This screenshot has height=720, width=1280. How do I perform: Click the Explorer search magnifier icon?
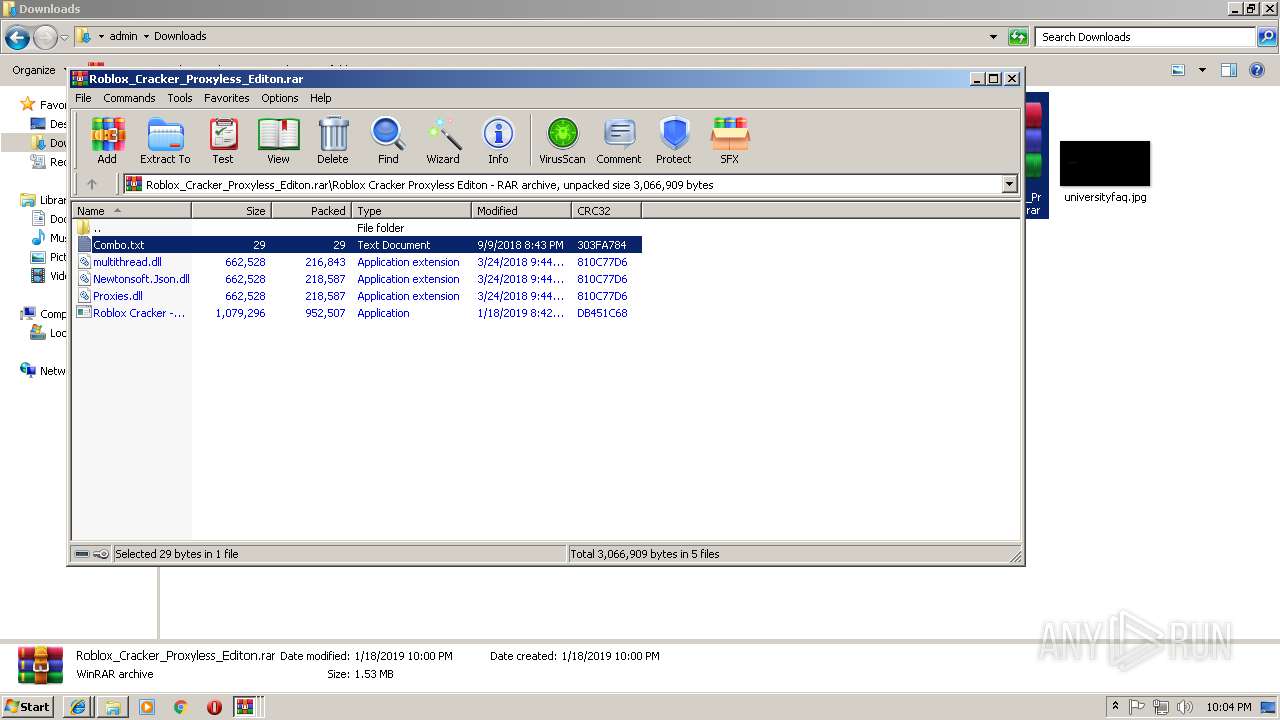pyautogui.click(x=1267, y=37)
